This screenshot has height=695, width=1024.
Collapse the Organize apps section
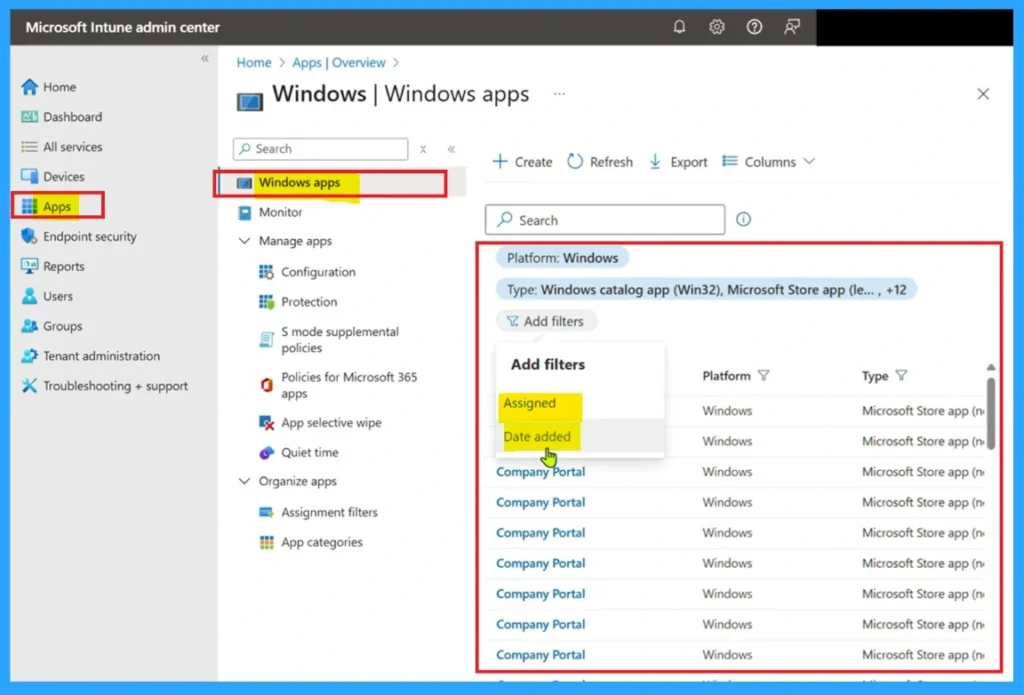coord(244,481)
